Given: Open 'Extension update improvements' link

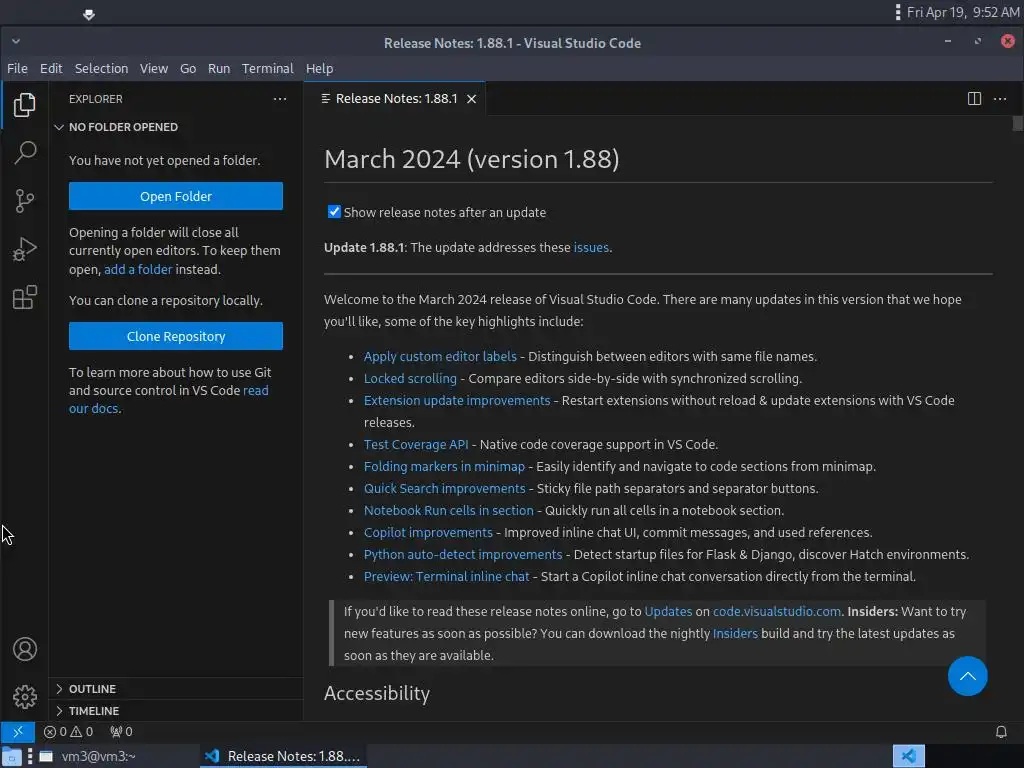Looking at the screenshot, I should click(x=457, y=400).
